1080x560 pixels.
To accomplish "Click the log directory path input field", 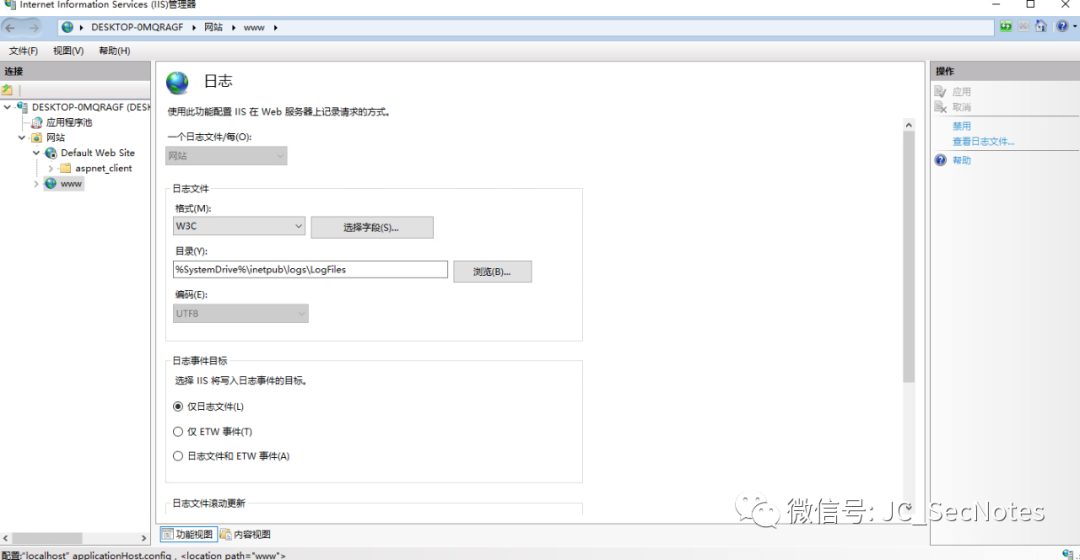I will coord(310,269).
